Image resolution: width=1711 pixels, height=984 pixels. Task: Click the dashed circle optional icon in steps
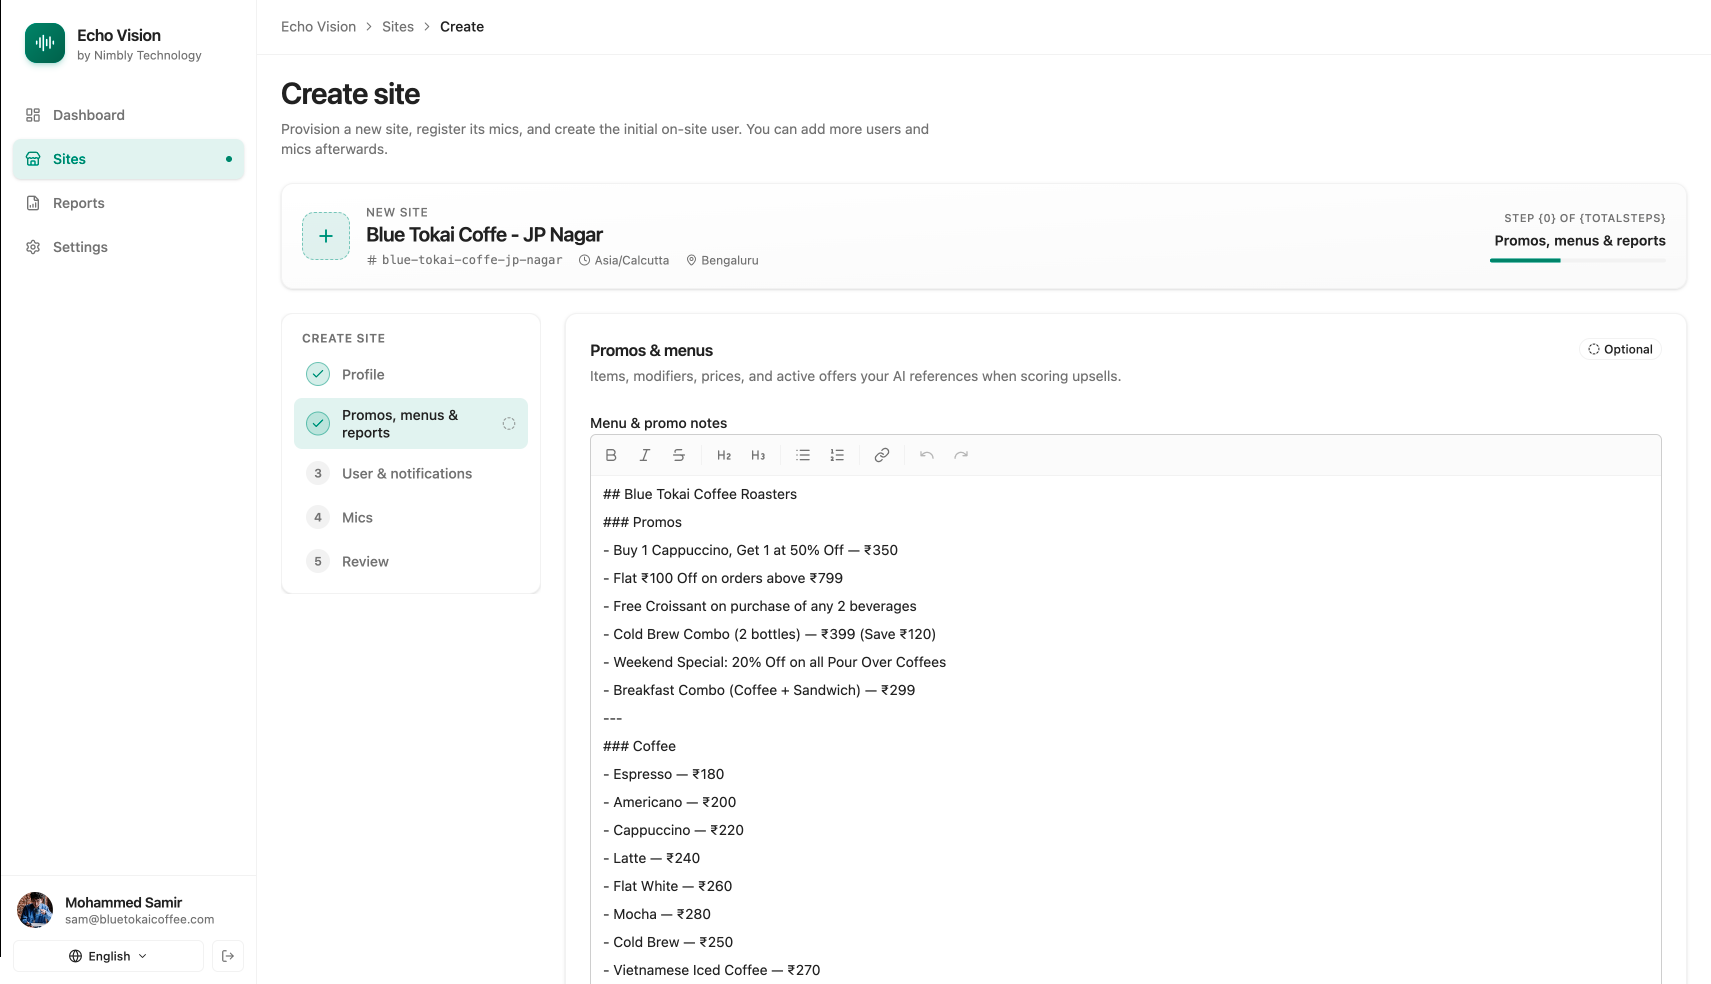[x=509, y=424]
